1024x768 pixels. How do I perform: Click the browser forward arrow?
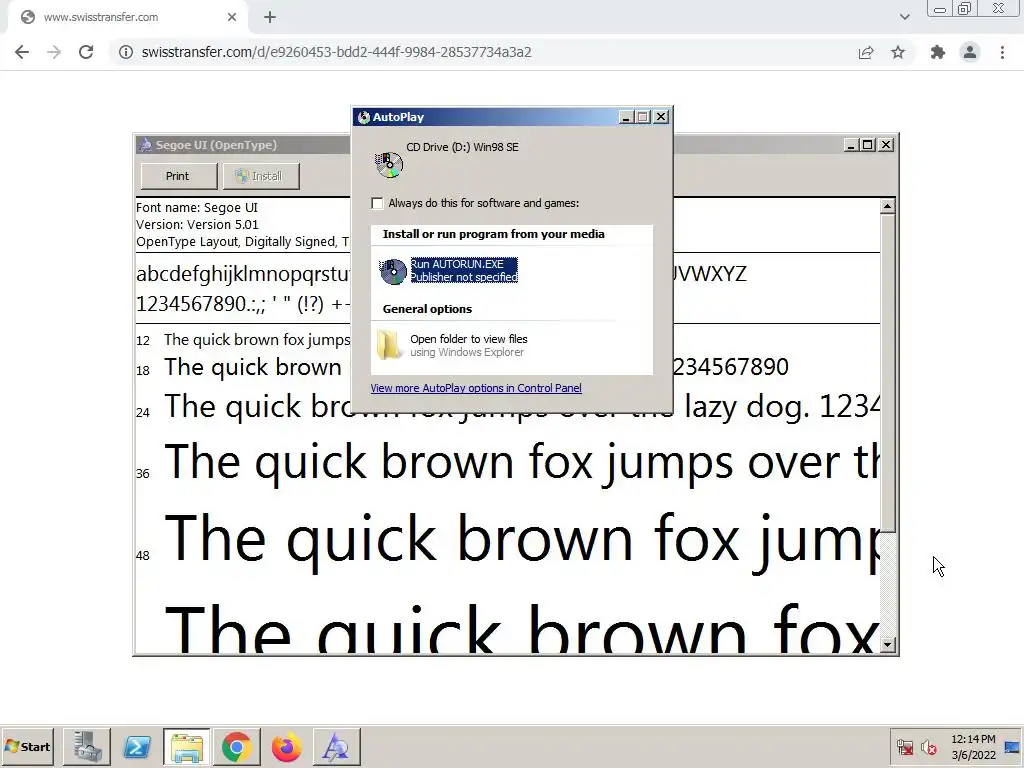[x=54, y=52]
